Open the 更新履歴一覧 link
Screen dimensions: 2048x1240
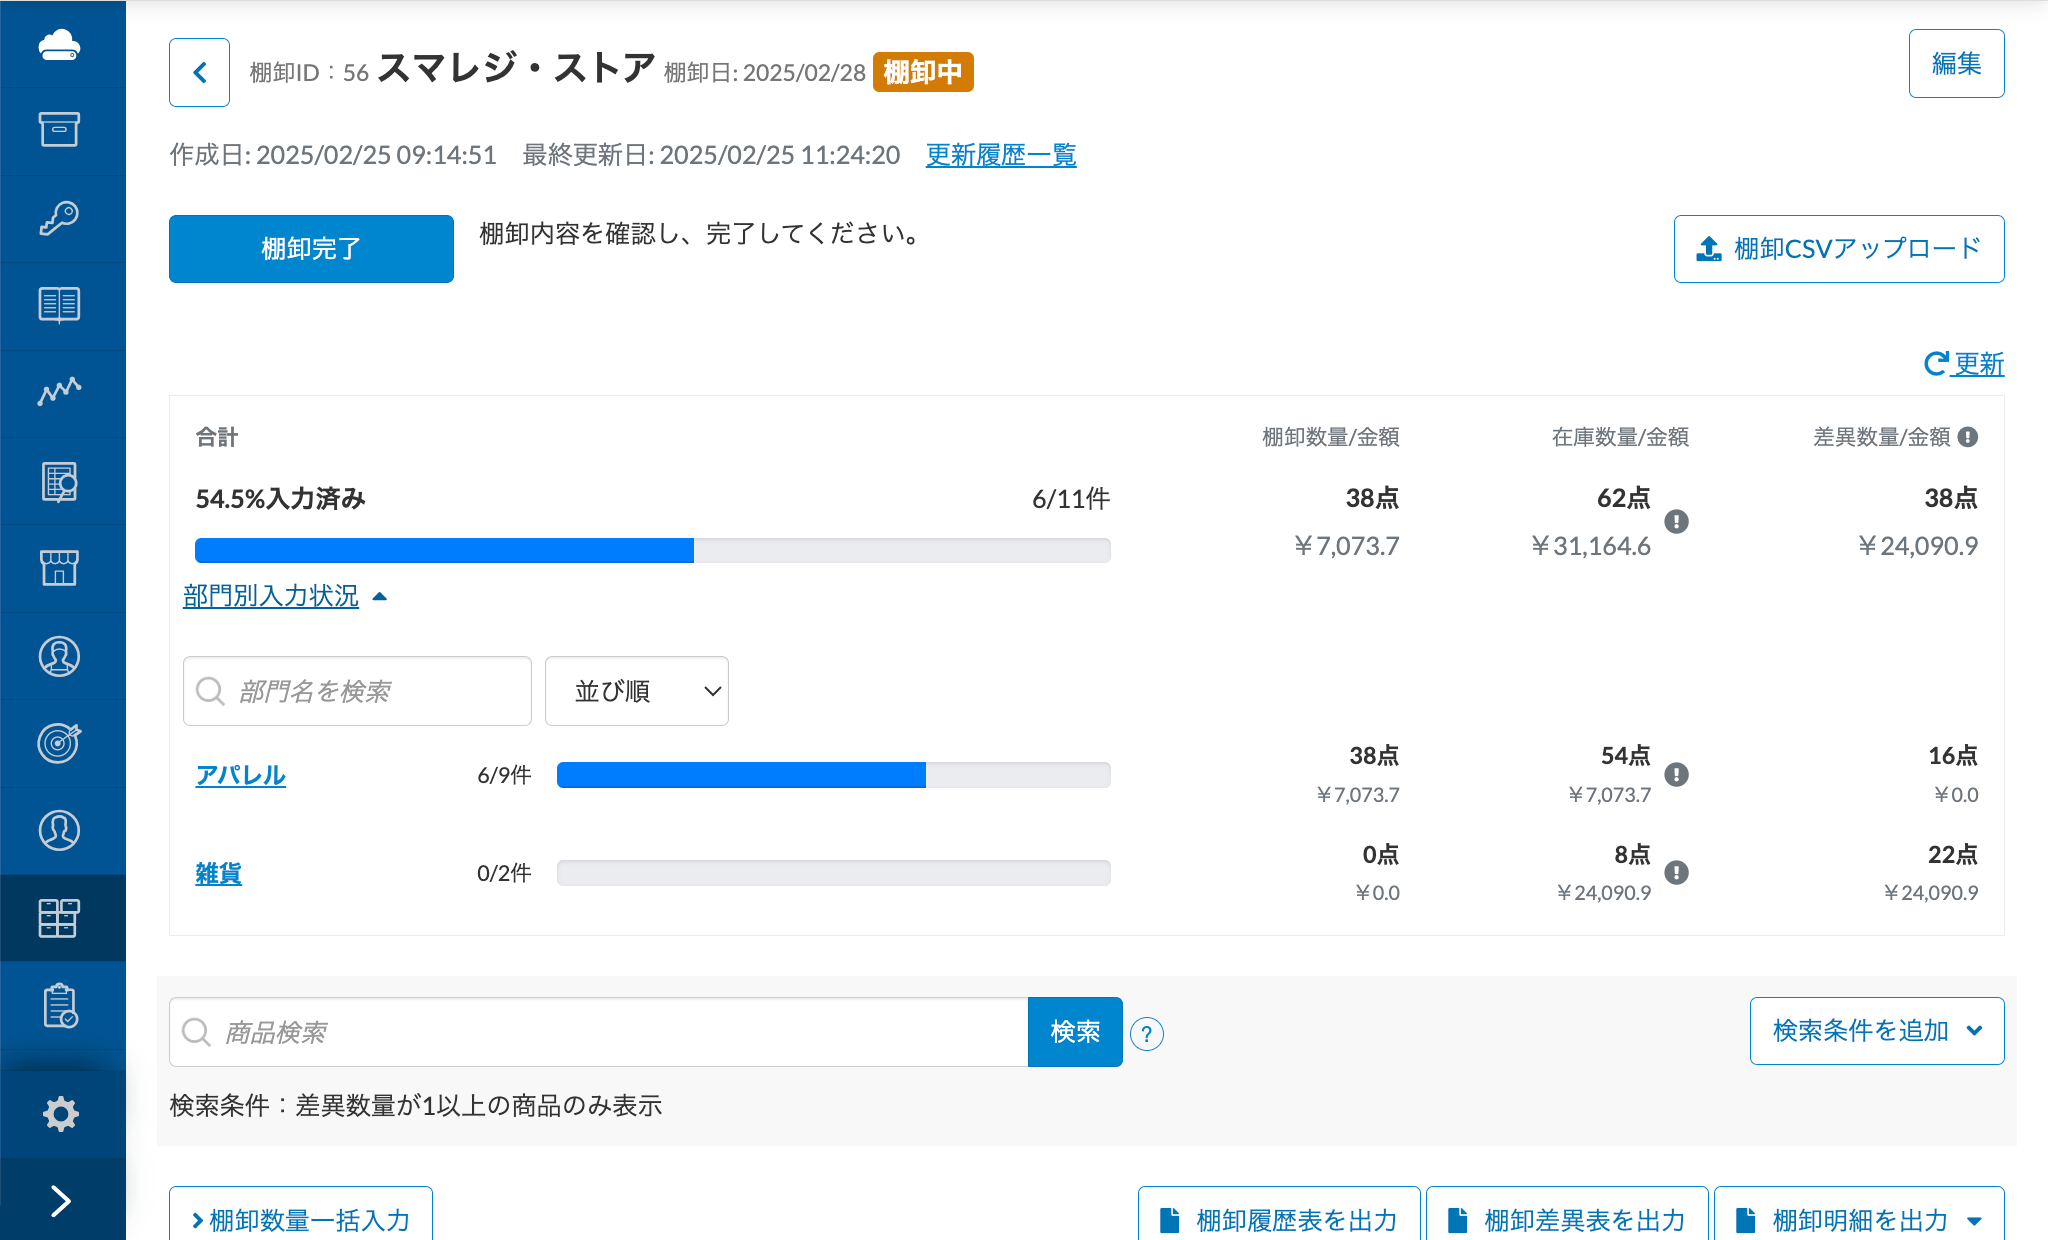coord(1000,155)
